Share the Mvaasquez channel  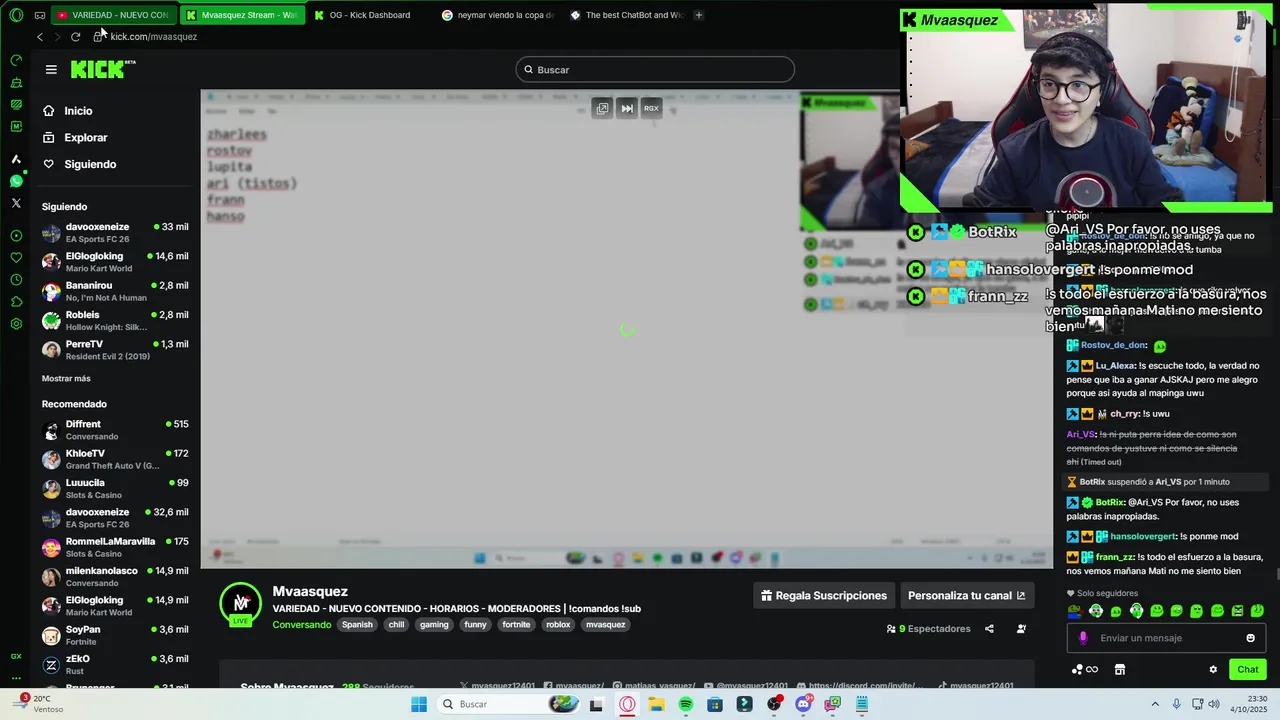coord(989,629)
